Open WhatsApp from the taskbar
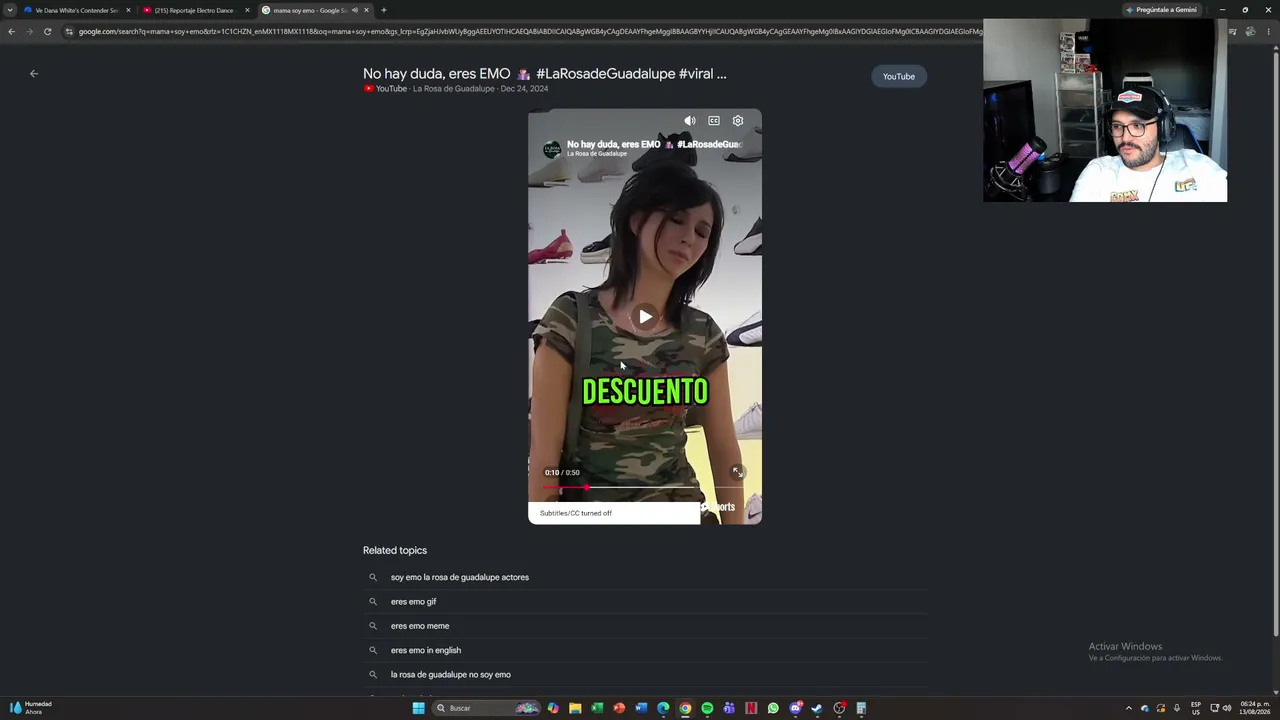Viewport: 1280px width, 720px height. tap(773, 708)
